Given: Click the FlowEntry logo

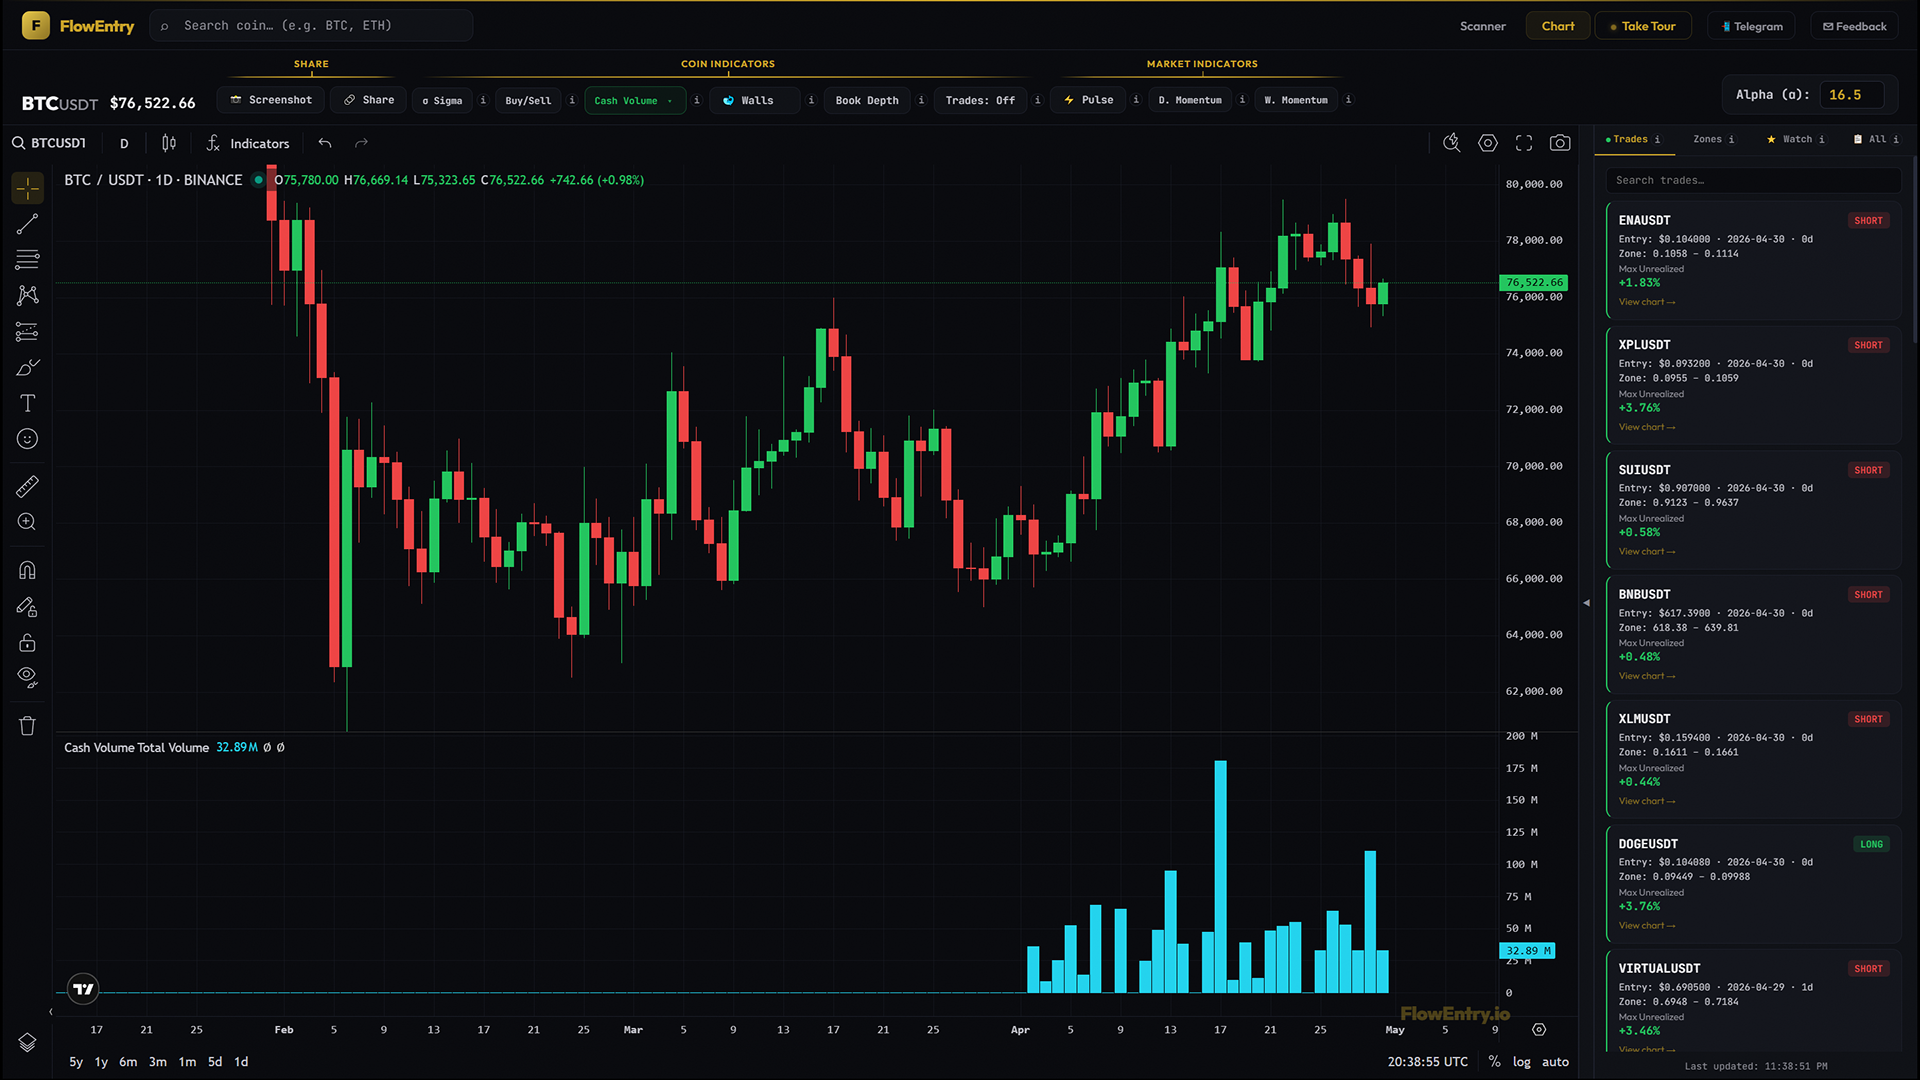Looking at the screenshot, I should (78, 26).
